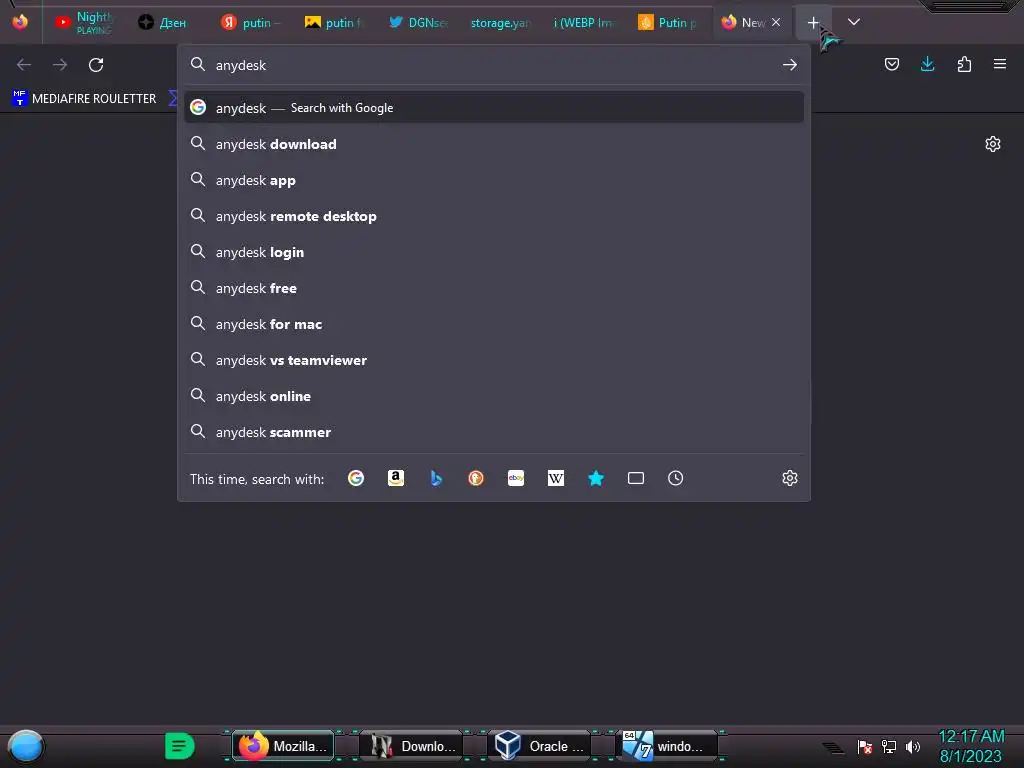Select anydesk free suggestion
Screen dimensions: 1024x768
point(494,288)
